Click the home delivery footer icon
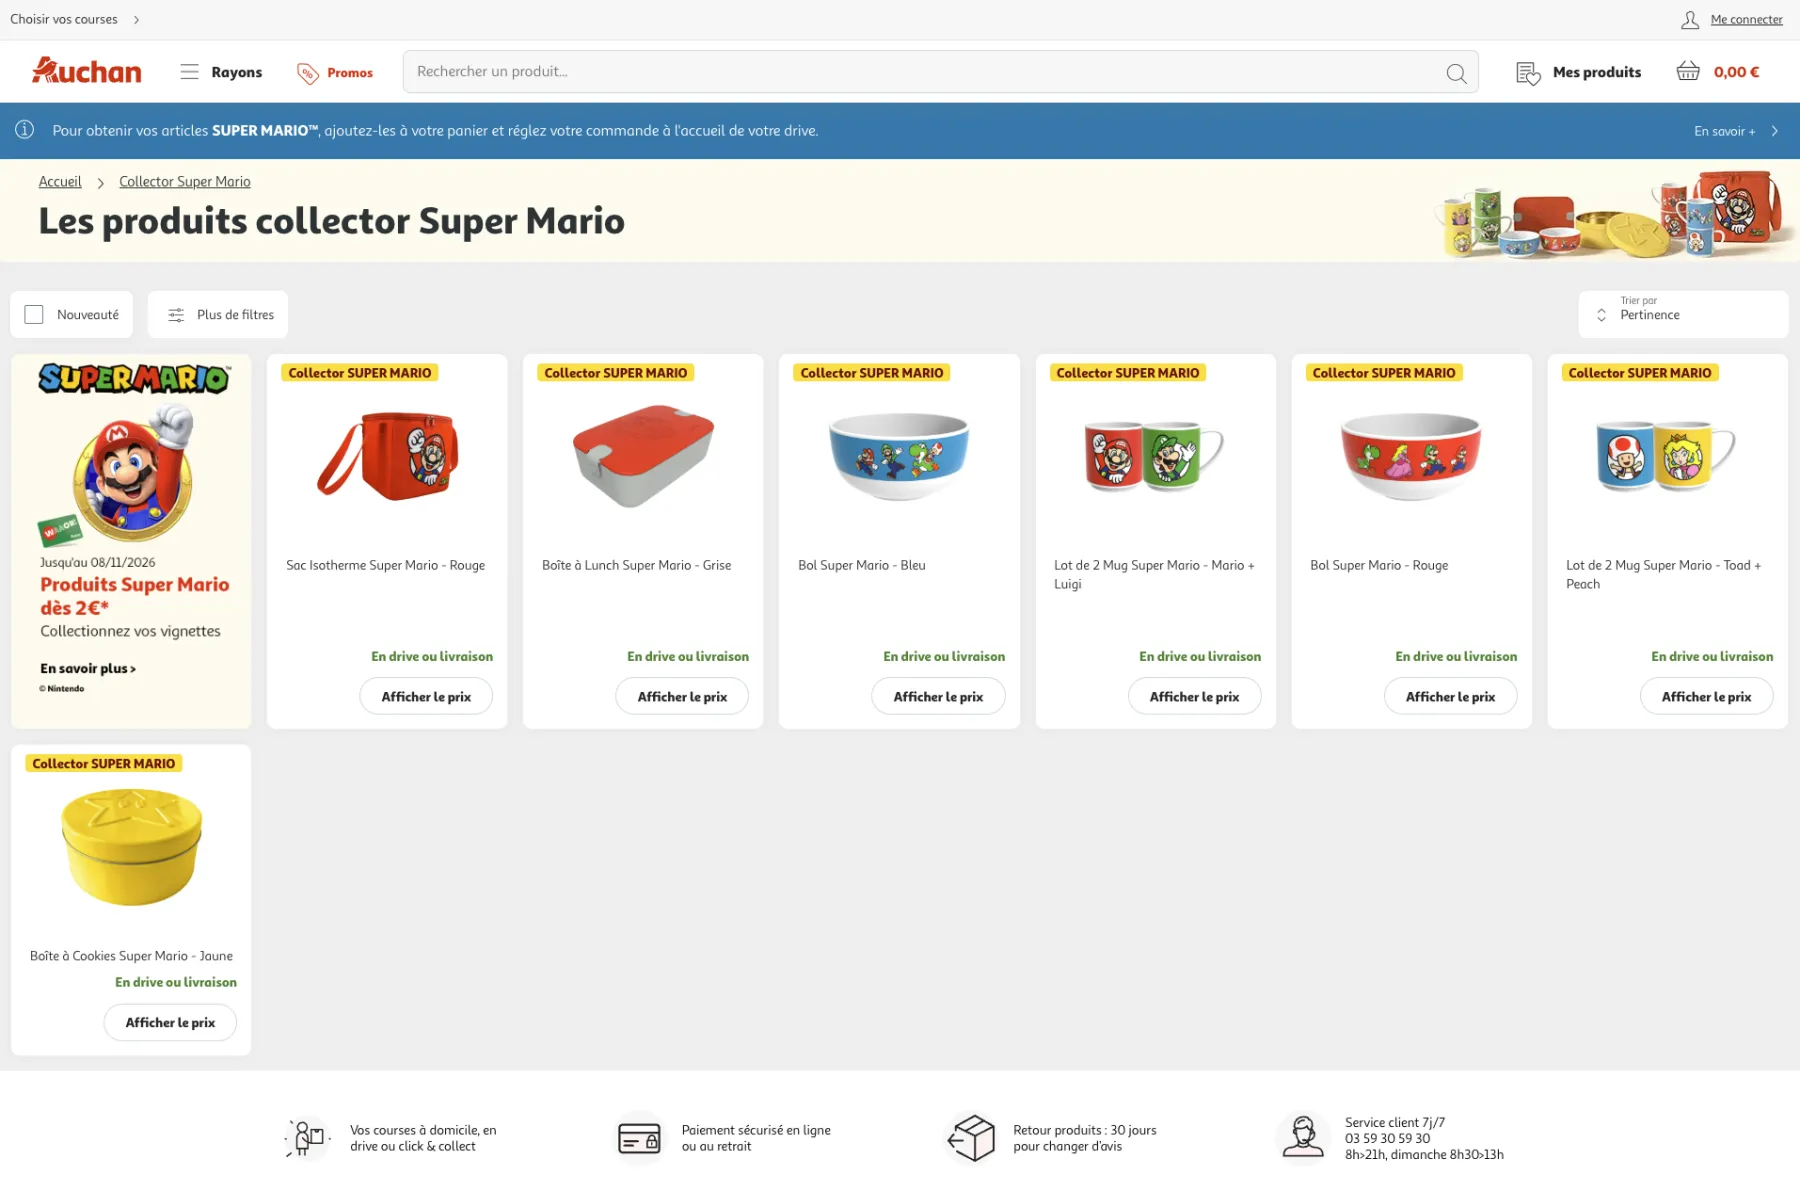Image resolution: width=1800 pixels, height=1191 pixels. click(308, 1138)
